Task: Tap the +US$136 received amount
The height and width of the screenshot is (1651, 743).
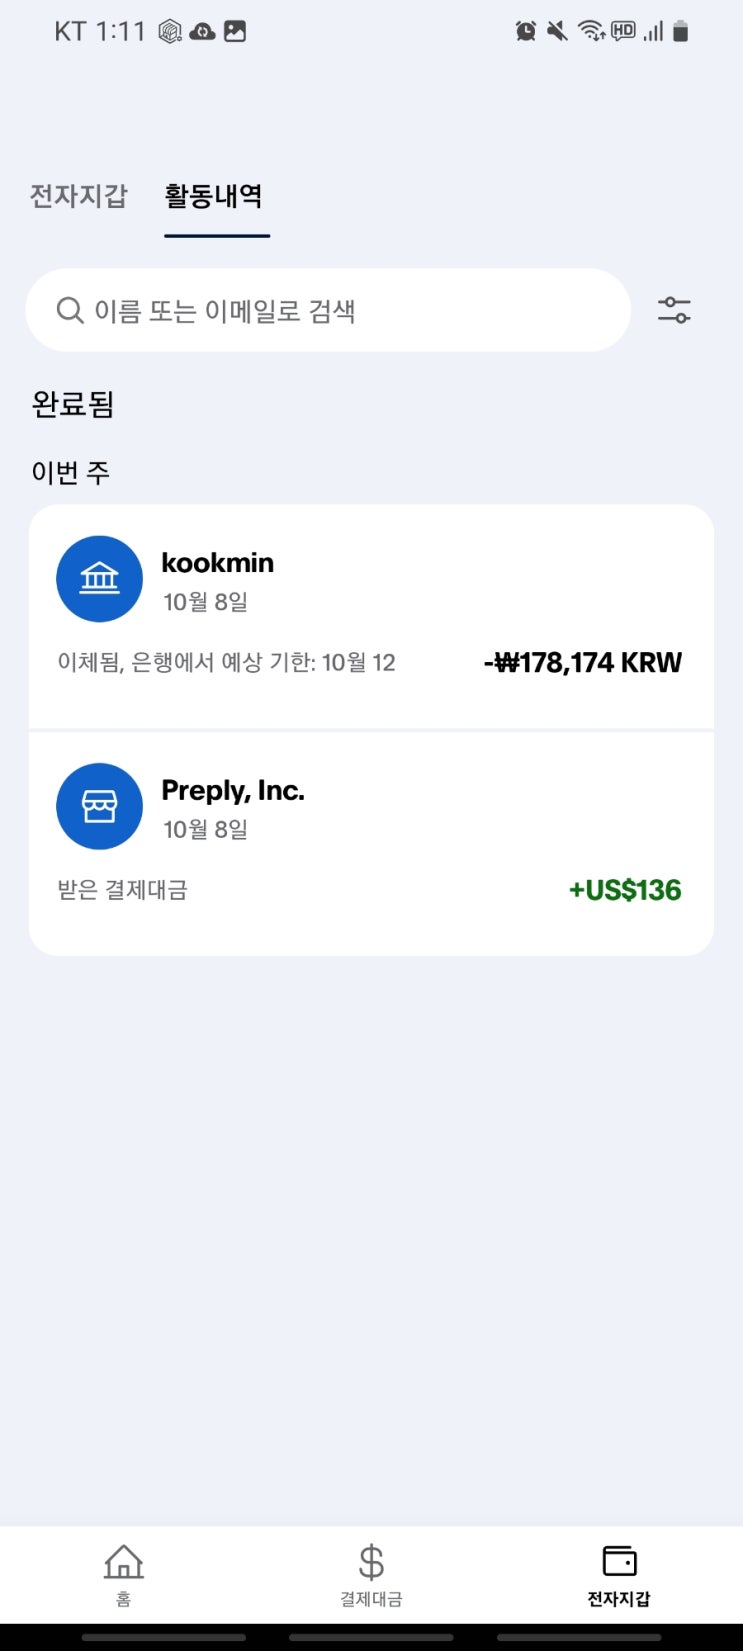Action: tap(625, 890)
